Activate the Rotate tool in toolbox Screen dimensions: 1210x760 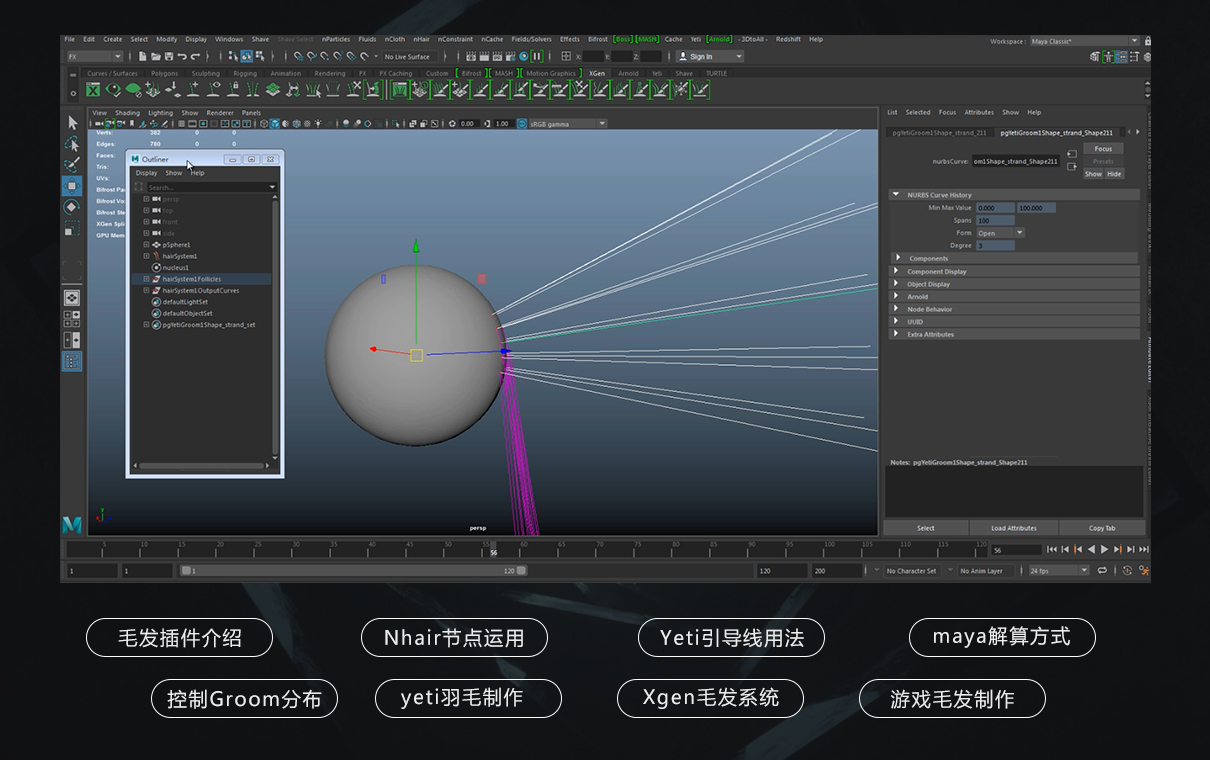72,207
